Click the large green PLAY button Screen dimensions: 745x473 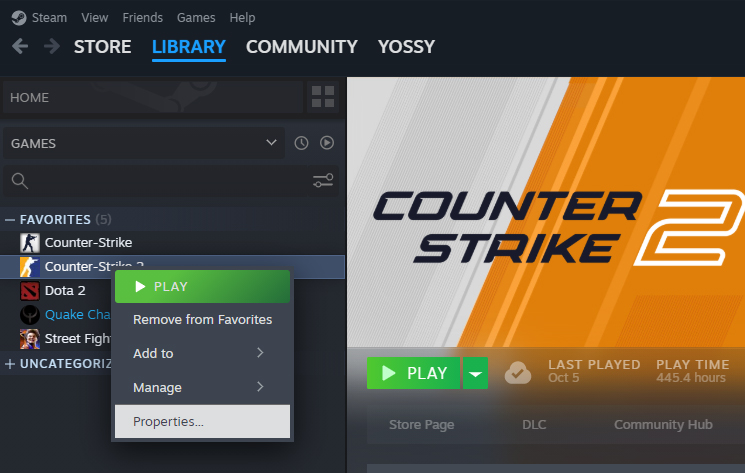tap(413, 373)
